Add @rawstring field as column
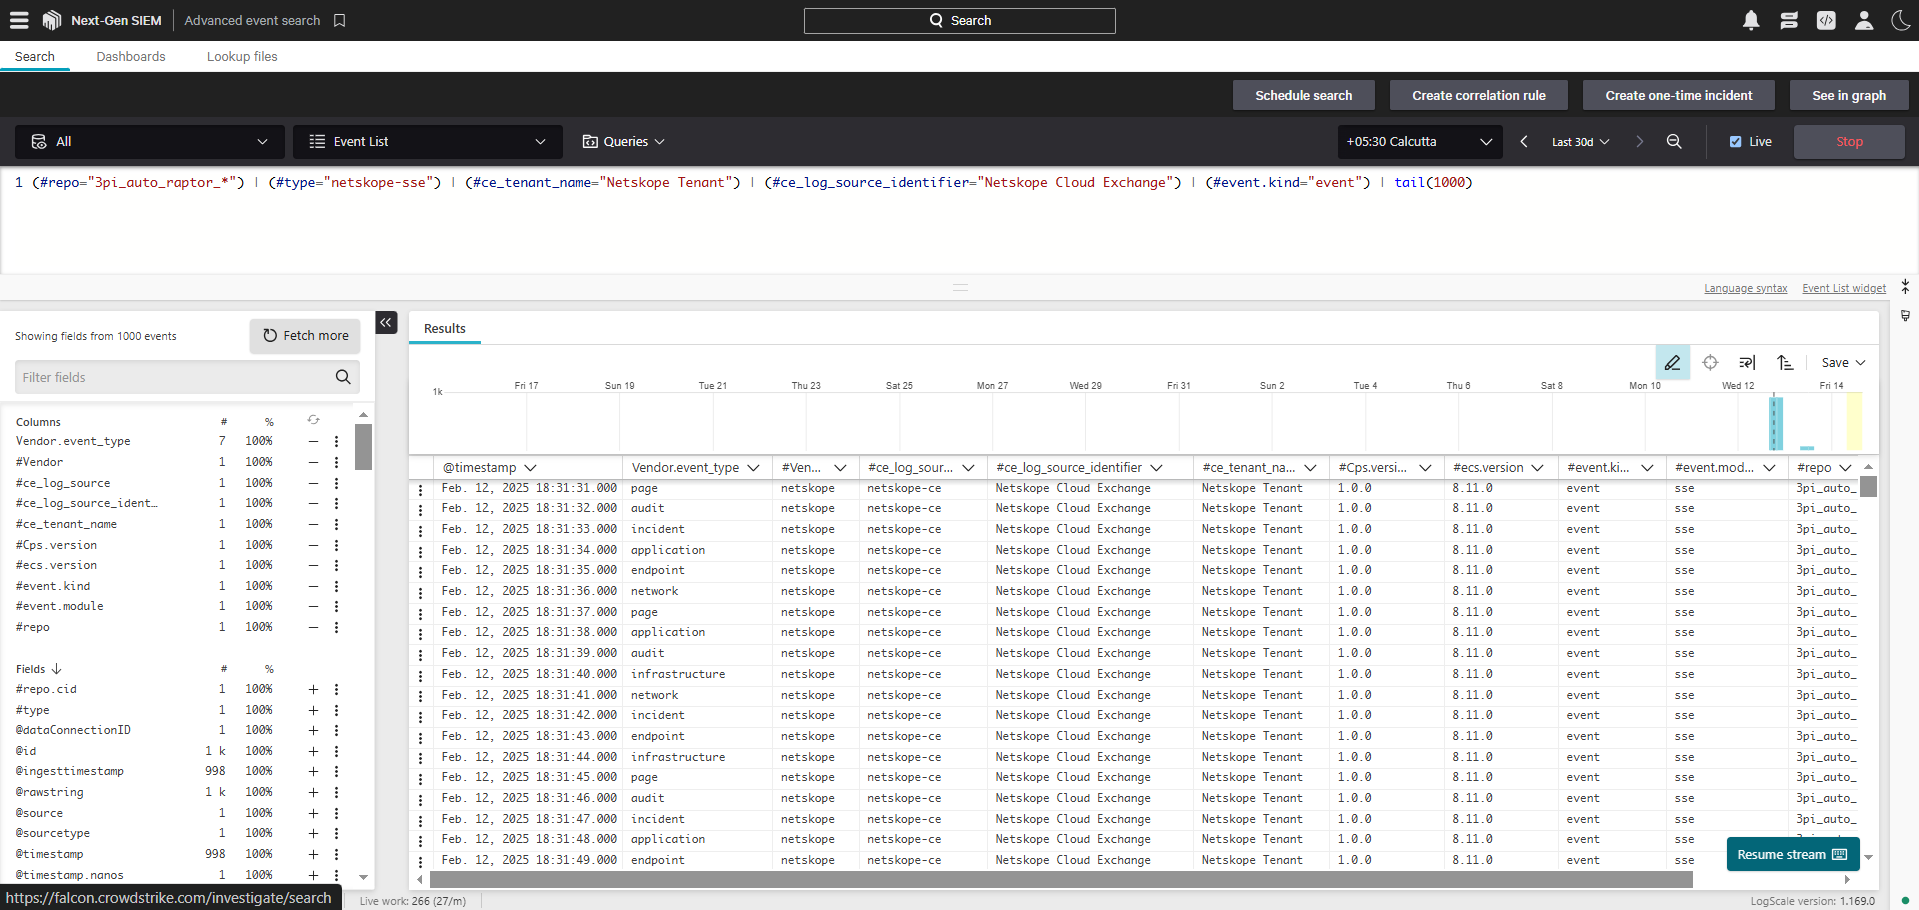This screenshot has width=1919, height=910. click(313, 792)
